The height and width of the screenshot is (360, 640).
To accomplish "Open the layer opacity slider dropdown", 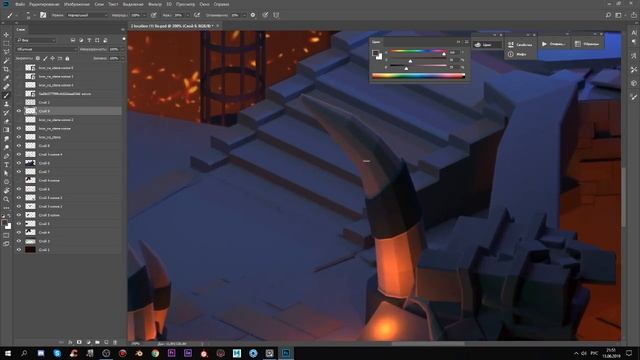I will coord(122,49).
